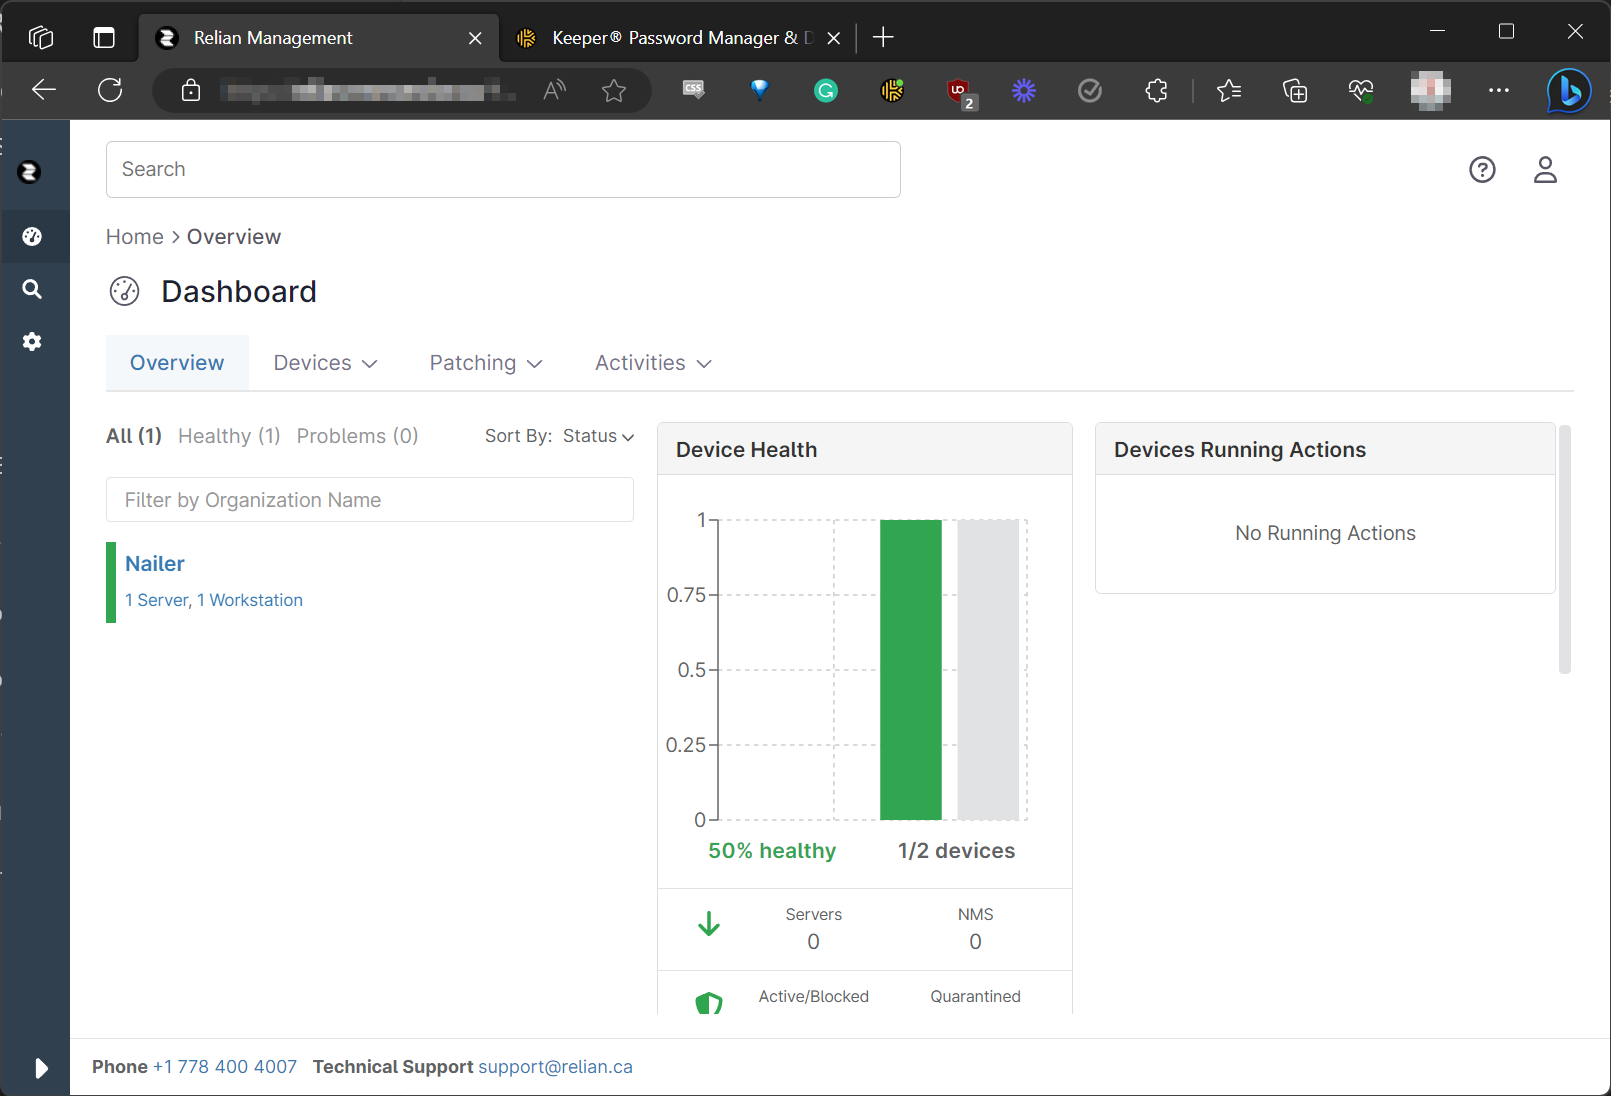
Task: Open the search magnifier sidebar icon
Action: click(32, 289)
